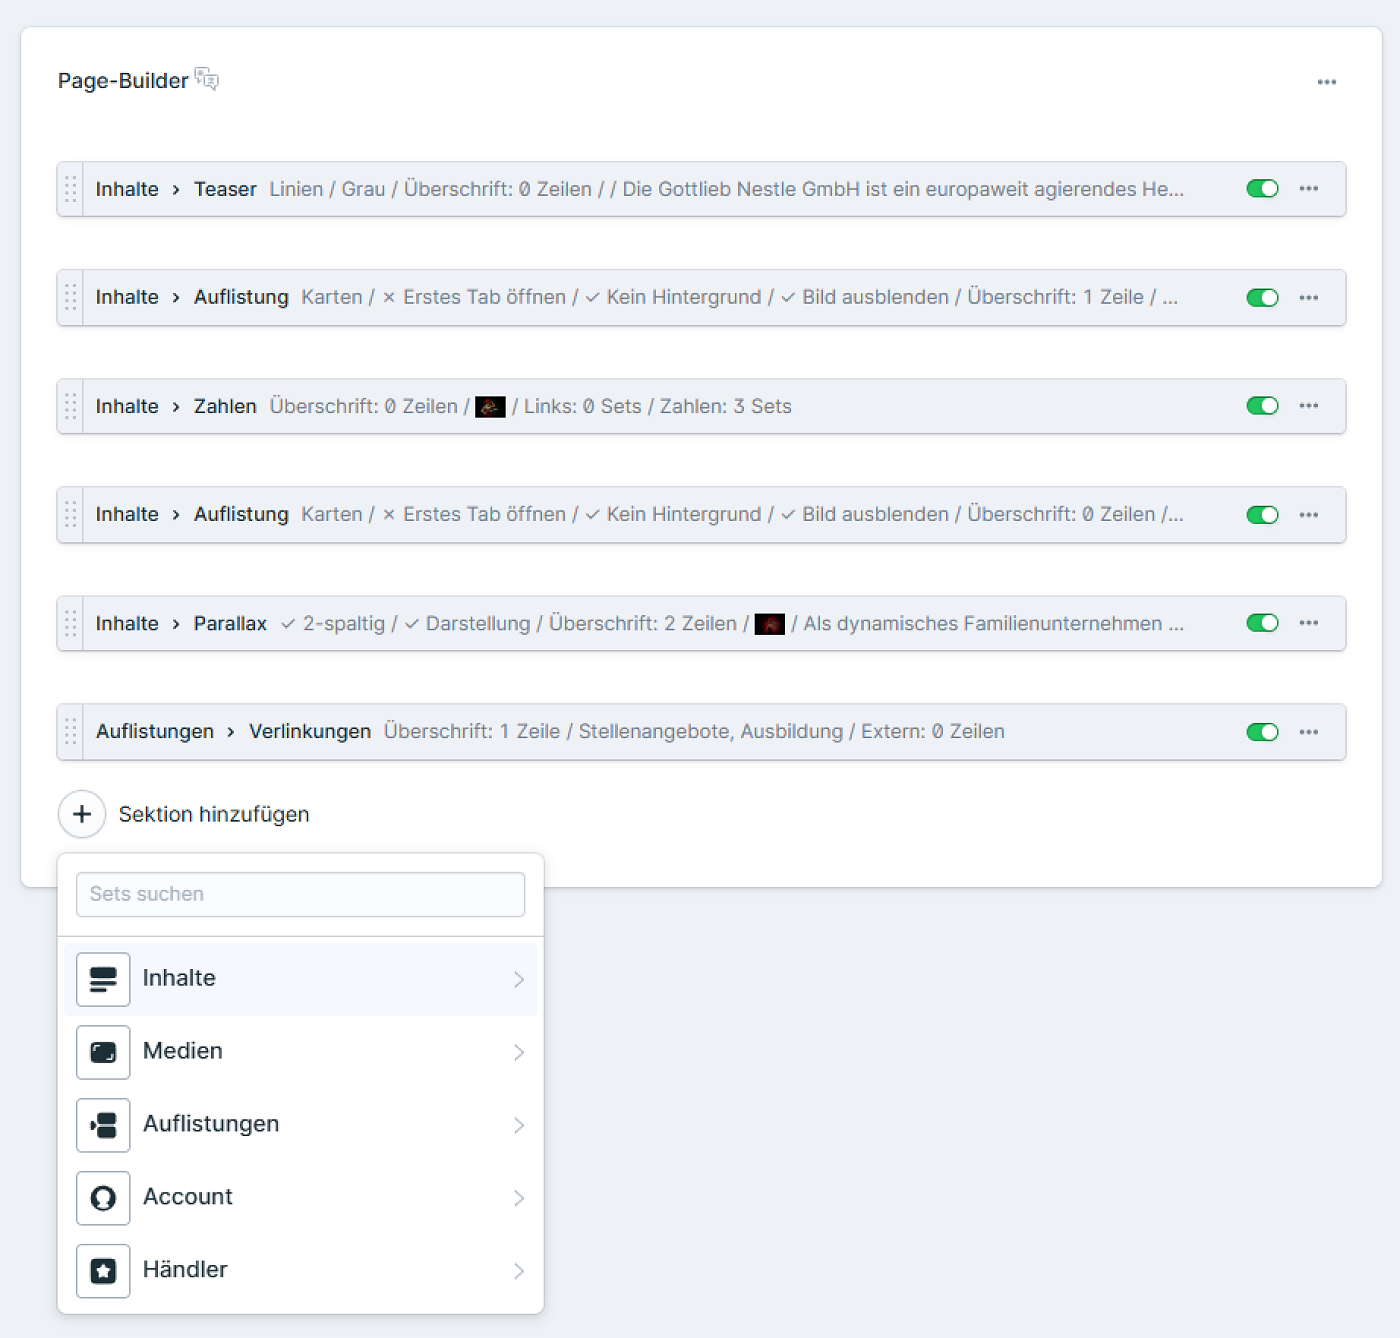Image resolution: width=1400 pixels, height=1338 pixels.
Task: Grab drag handle of Teaser row
Action: (x=70, y=189)
